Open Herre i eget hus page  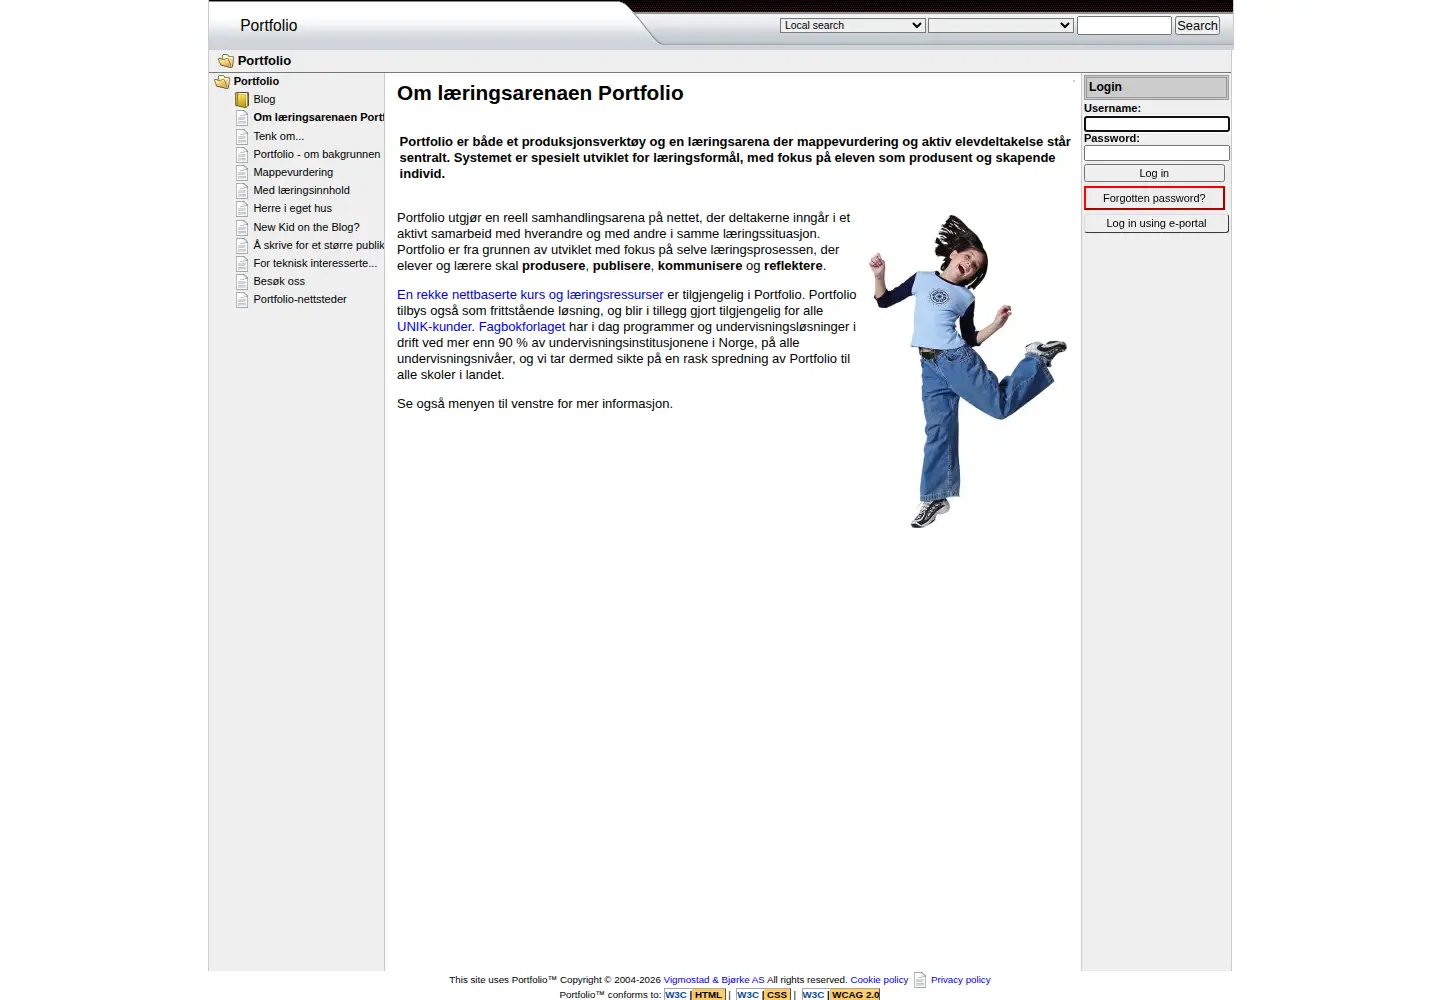(292, 209)
